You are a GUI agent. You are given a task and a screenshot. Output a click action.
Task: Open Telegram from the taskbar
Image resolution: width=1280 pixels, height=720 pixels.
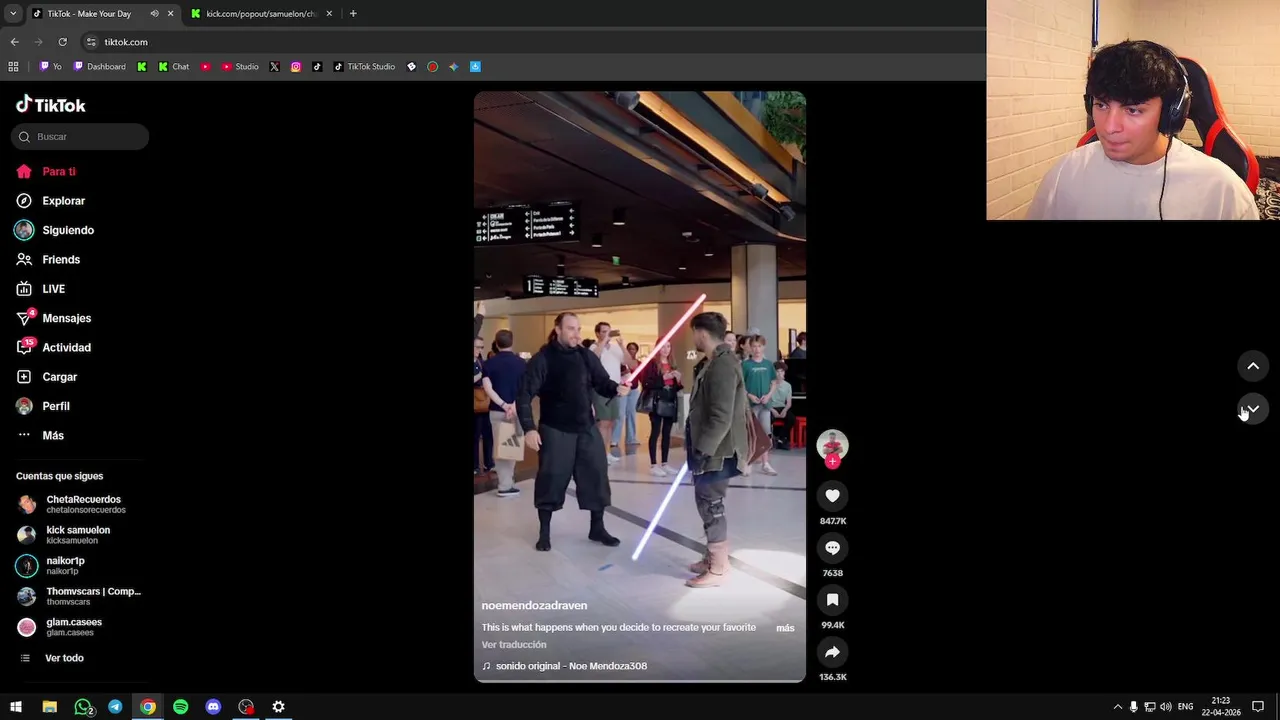pyautogui.click(x=115, y=707)
